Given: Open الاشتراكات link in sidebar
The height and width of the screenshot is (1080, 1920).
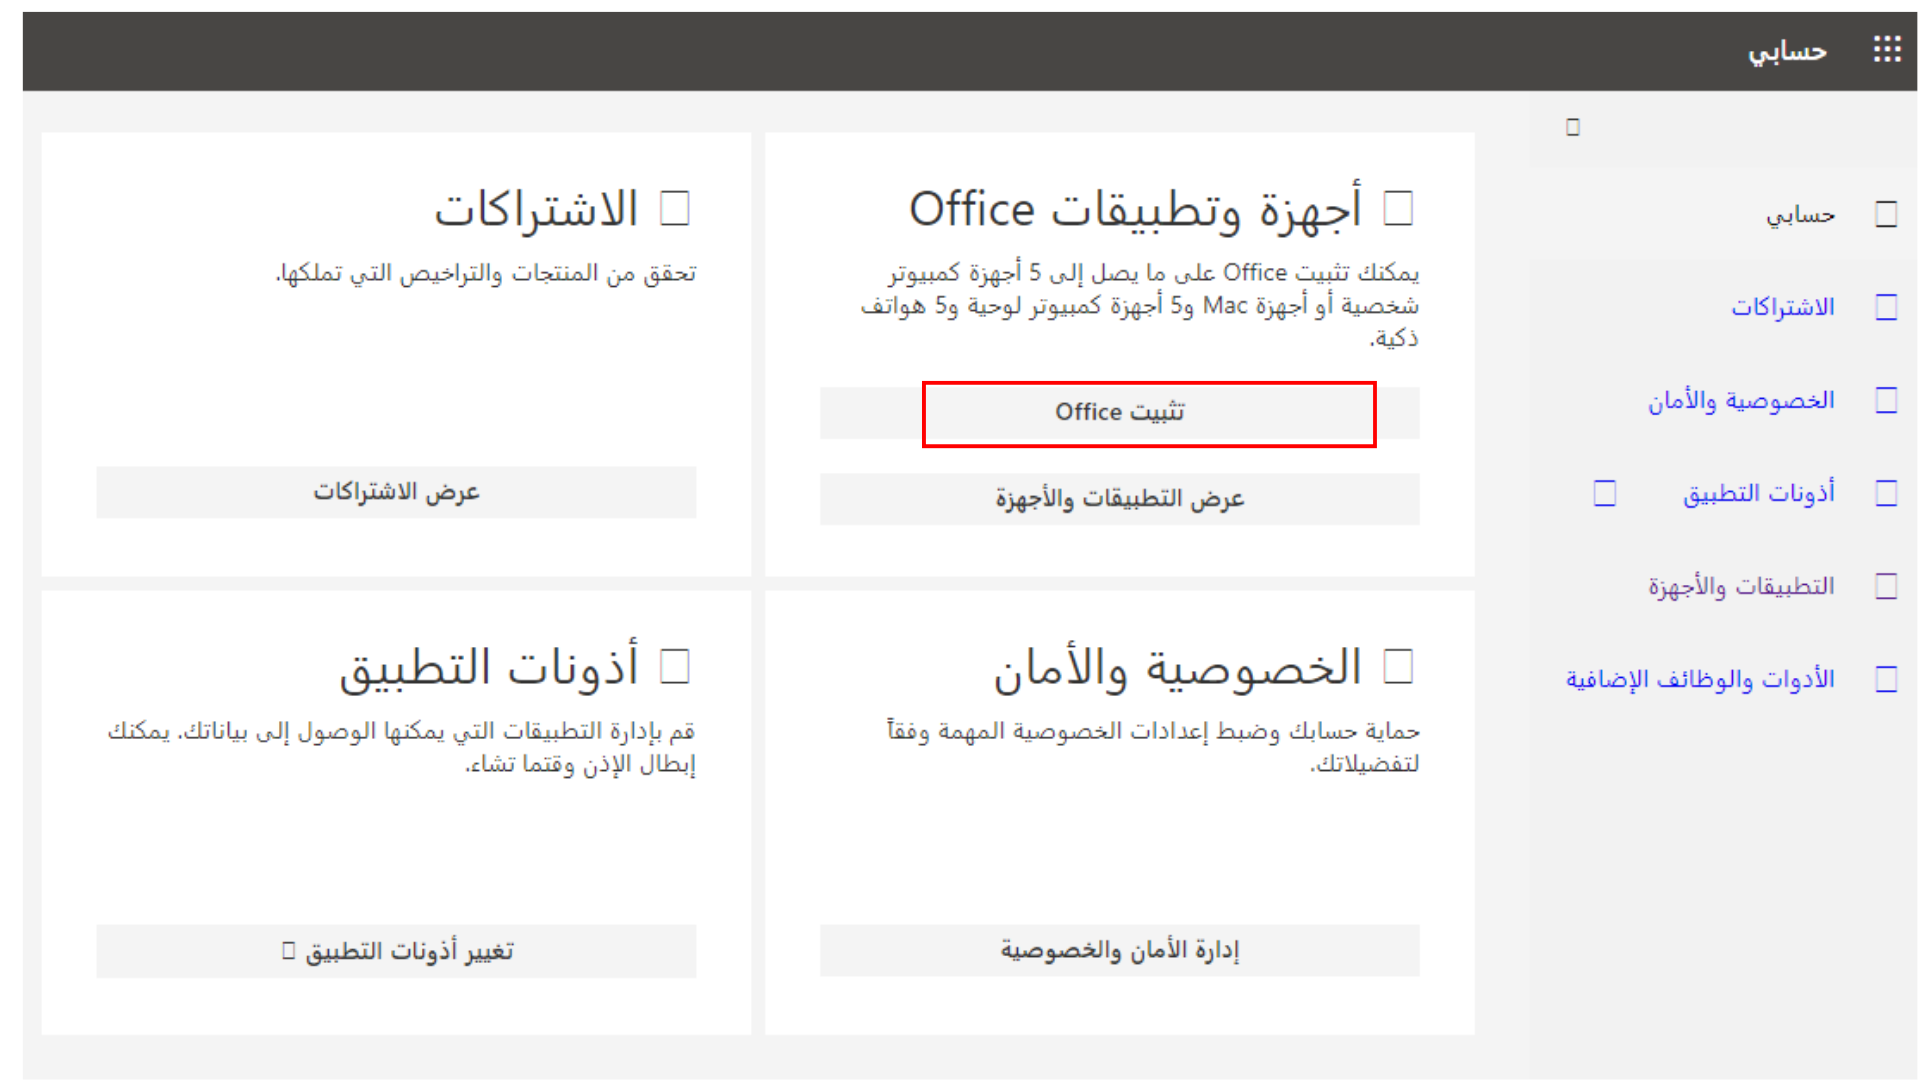Looking at the screenshot, I should click(1782, 307).
